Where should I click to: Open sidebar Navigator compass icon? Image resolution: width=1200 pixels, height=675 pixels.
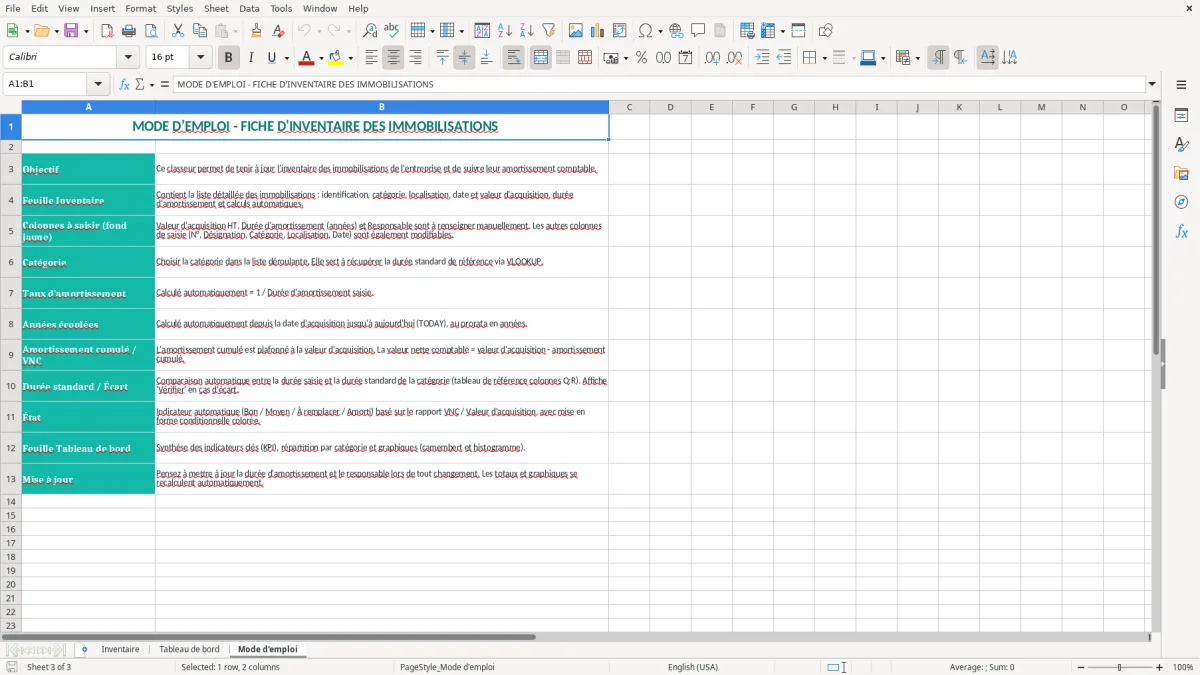(x=1181, y=202)
